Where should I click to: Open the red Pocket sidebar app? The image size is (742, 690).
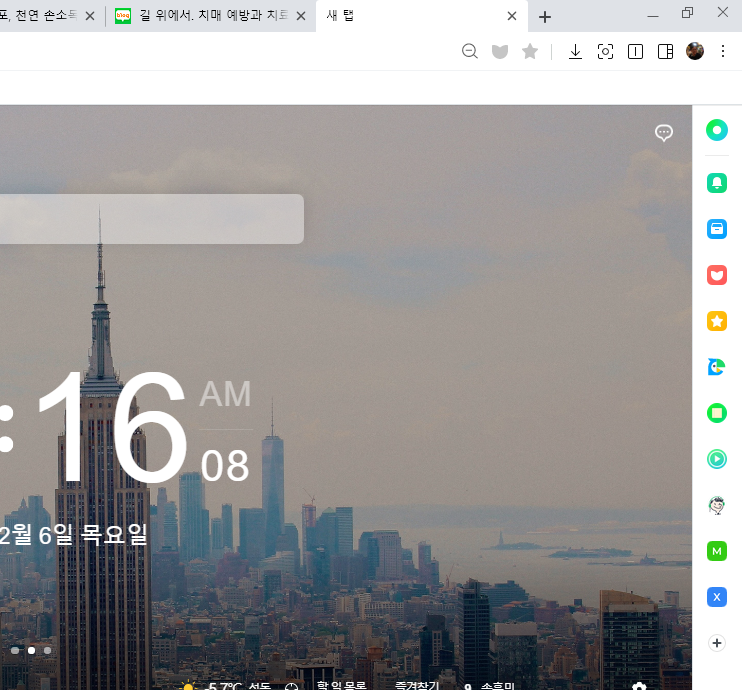tap(716, 275)
